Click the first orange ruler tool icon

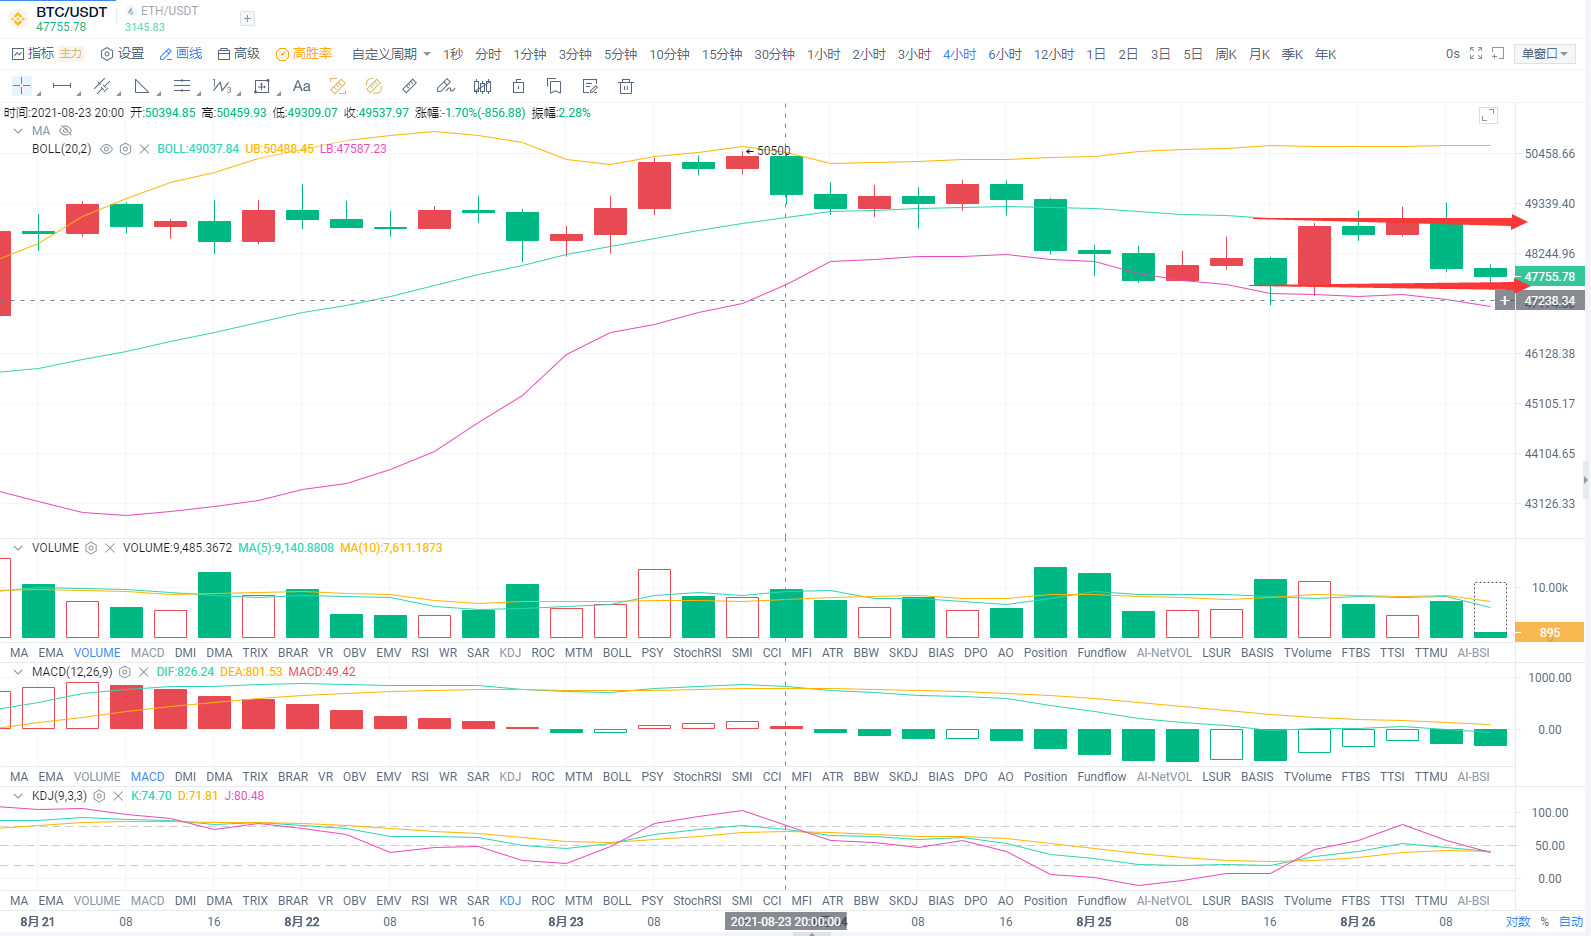point(338,86)
